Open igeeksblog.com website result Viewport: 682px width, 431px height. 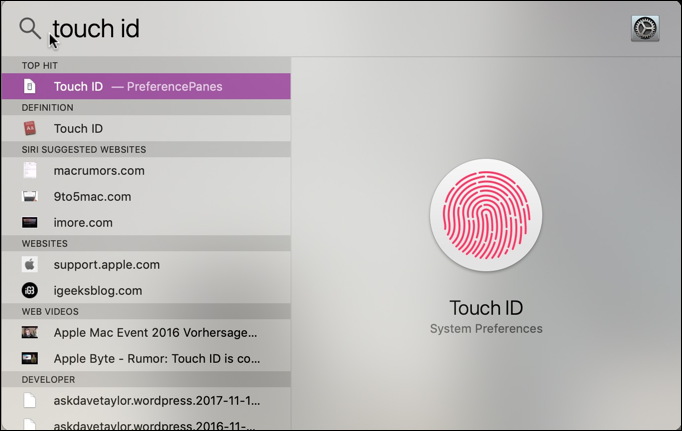[x=146, y=290]
